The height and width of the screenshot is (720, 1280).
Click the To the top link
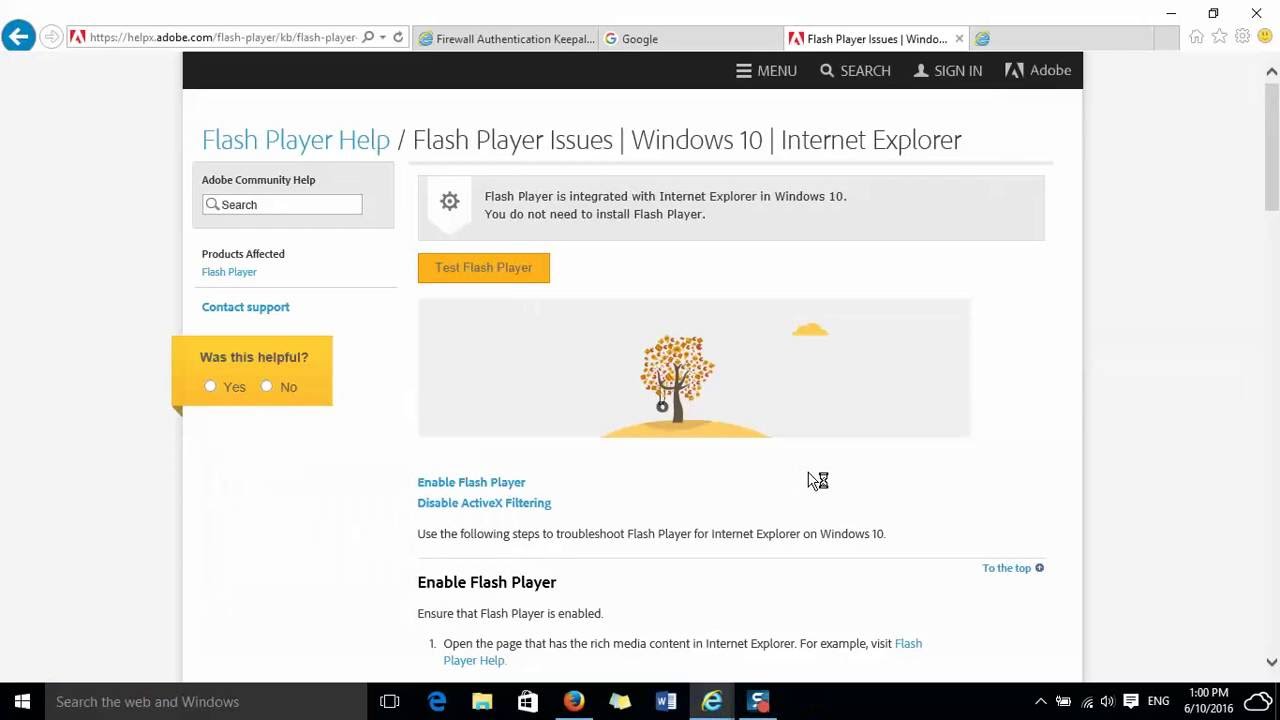1013,568
